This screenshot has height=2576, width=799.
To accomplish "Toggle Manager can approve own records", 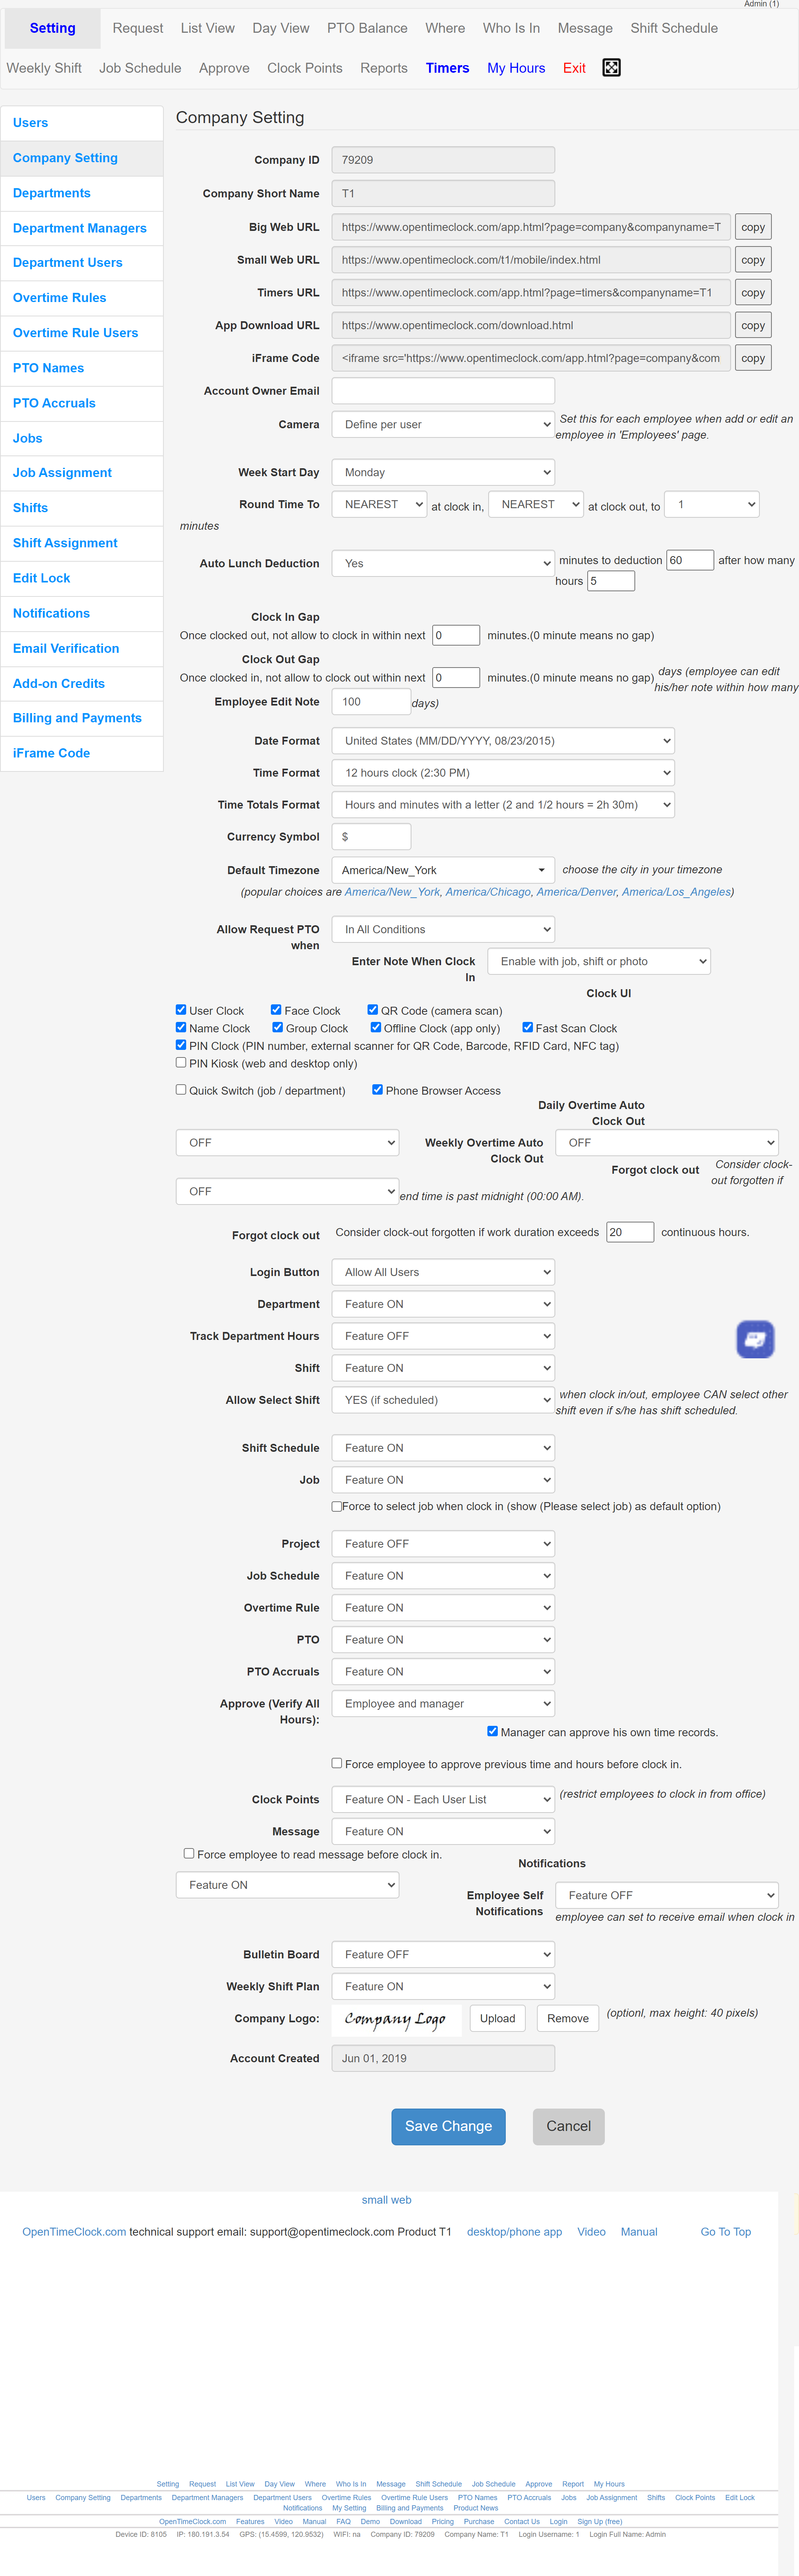I will pos(492,1731).
